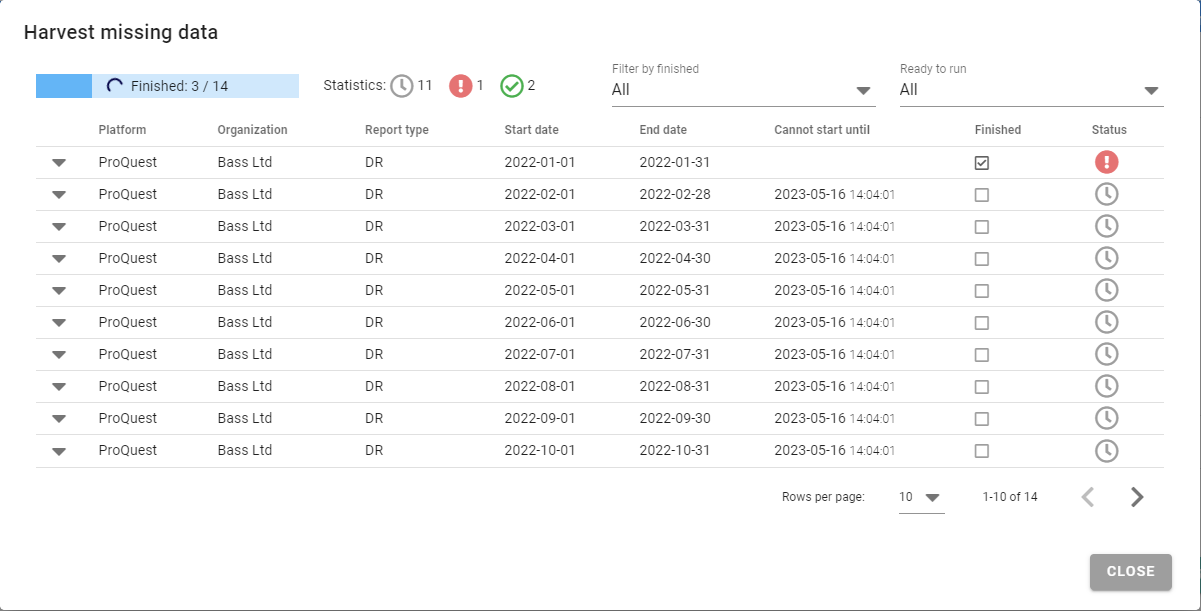Toggle Finished checkbox for 2022-03-01 row
This screenshot has height=611, width=1201.
(982, 227)
